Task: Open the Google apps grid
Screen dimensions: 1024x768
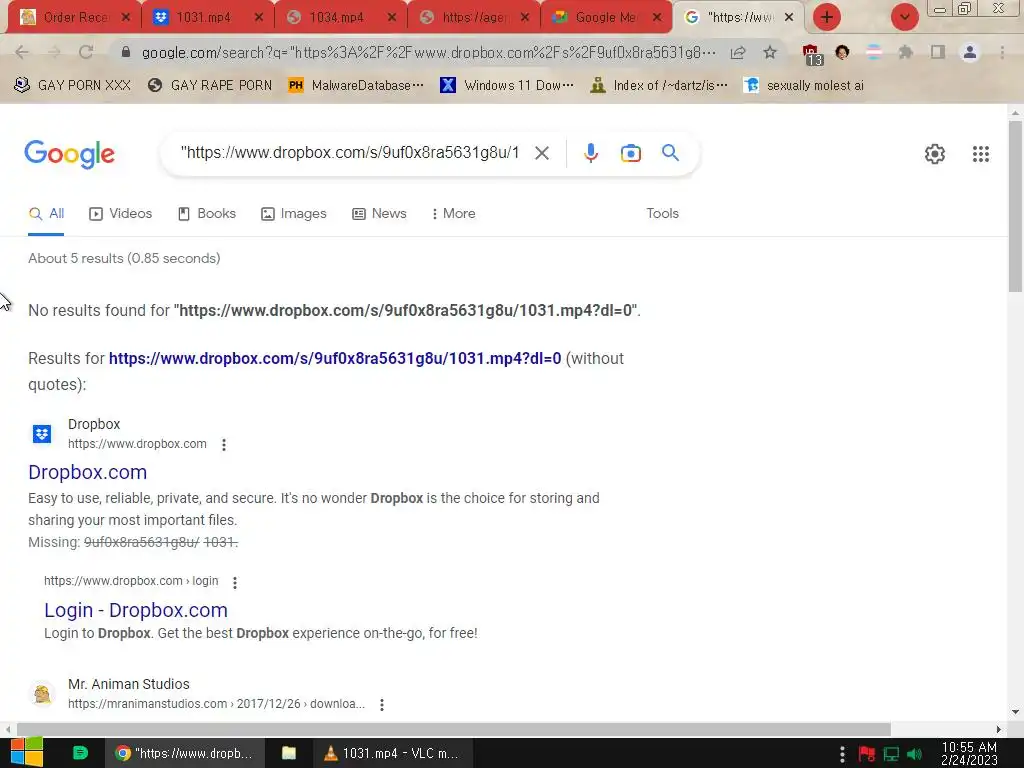Action: pos(980,154)
